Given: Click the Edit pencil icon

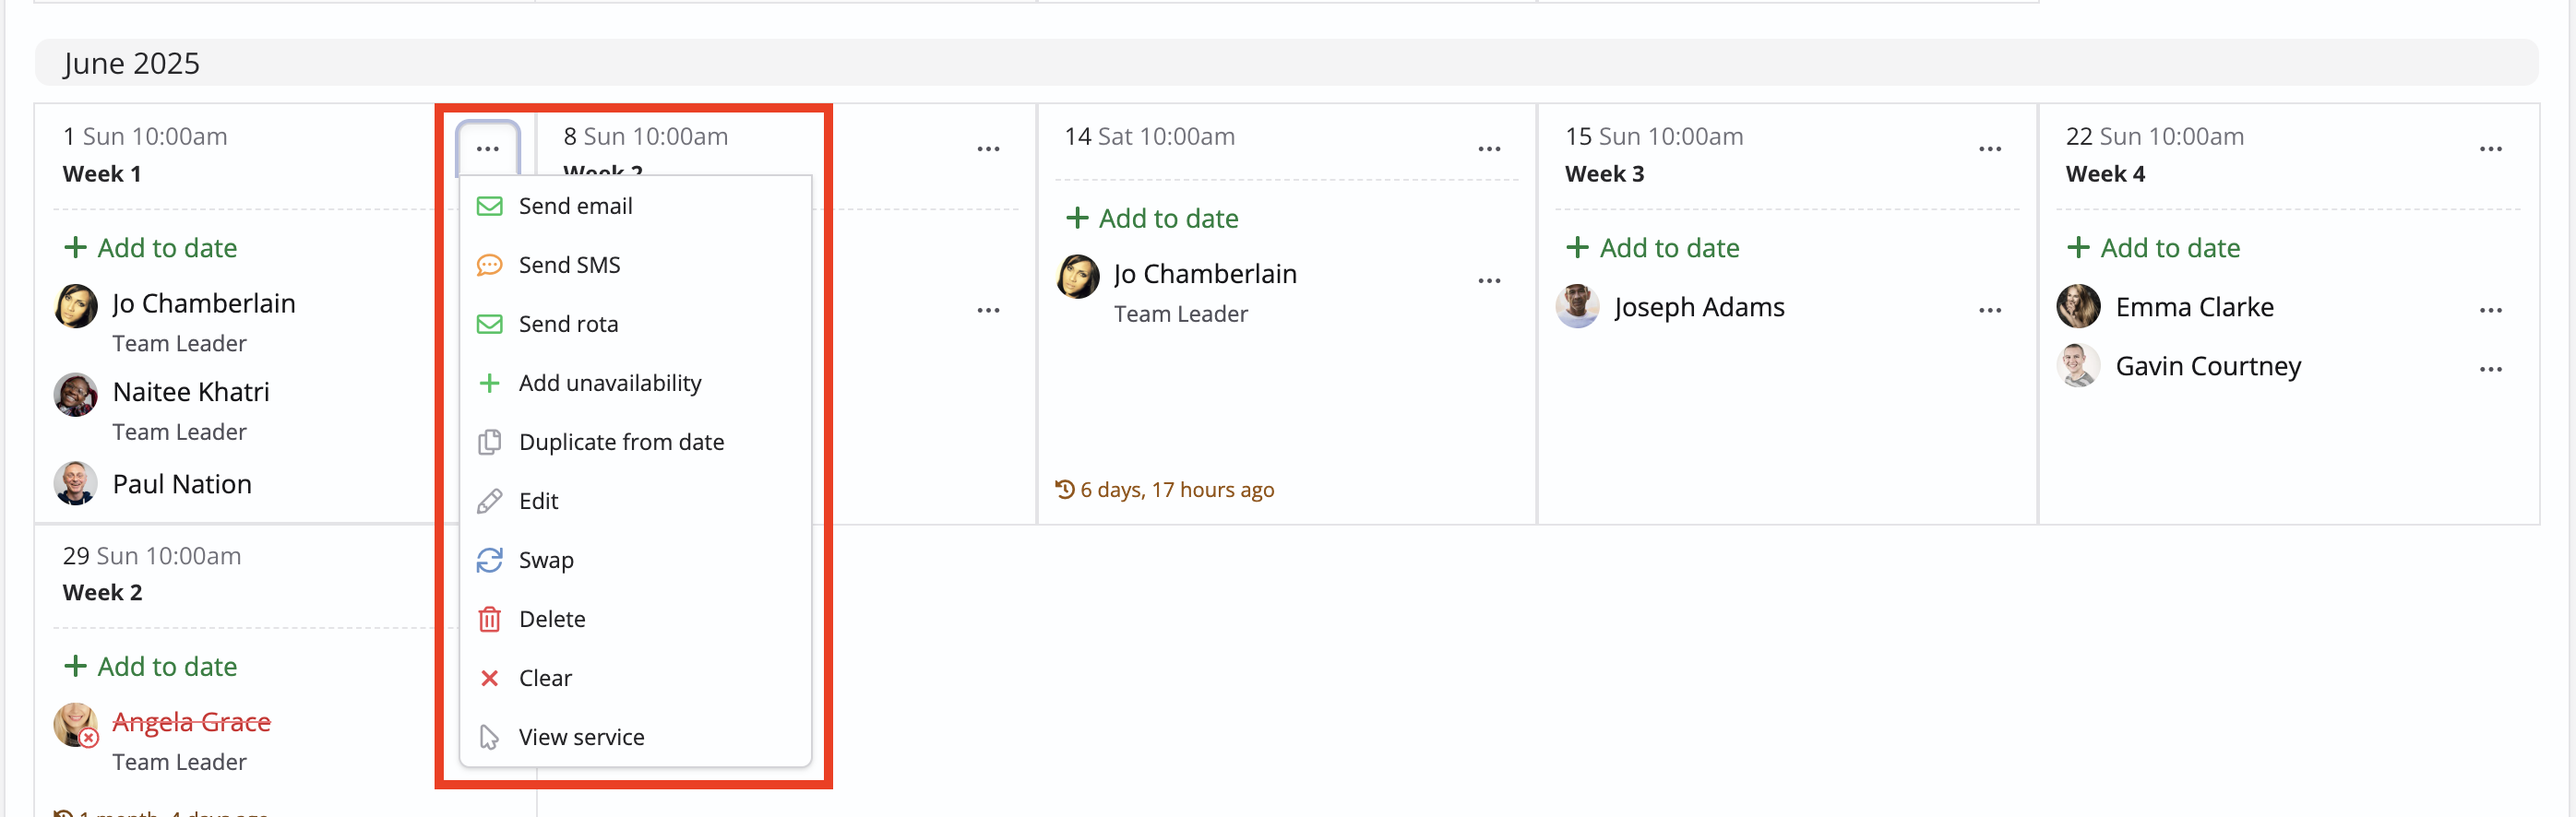Looking at the screenshot, I should pyautogui.click(x=489, y=501).
